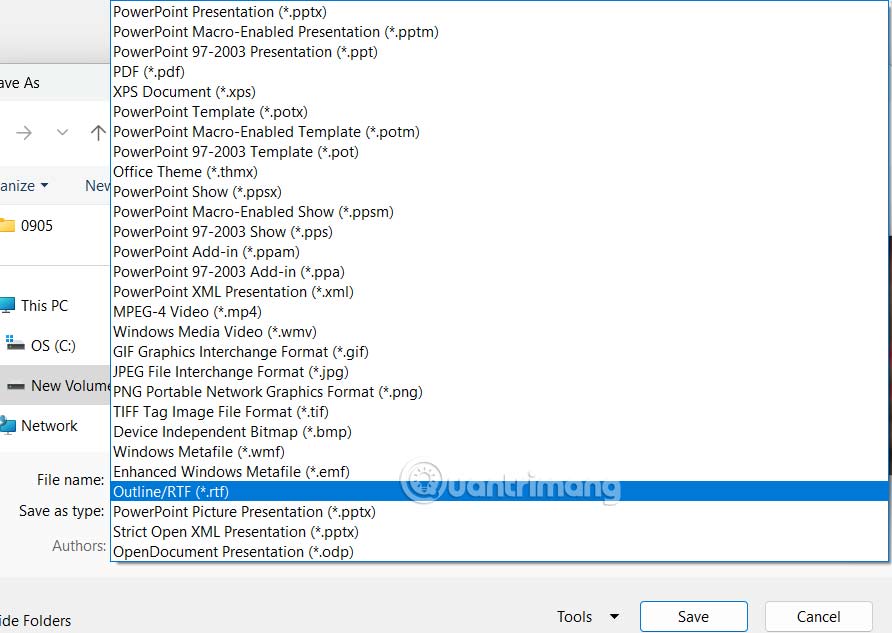Click the This PC monitor icon
The image size is (892, 633).
[x=7, y=305]
